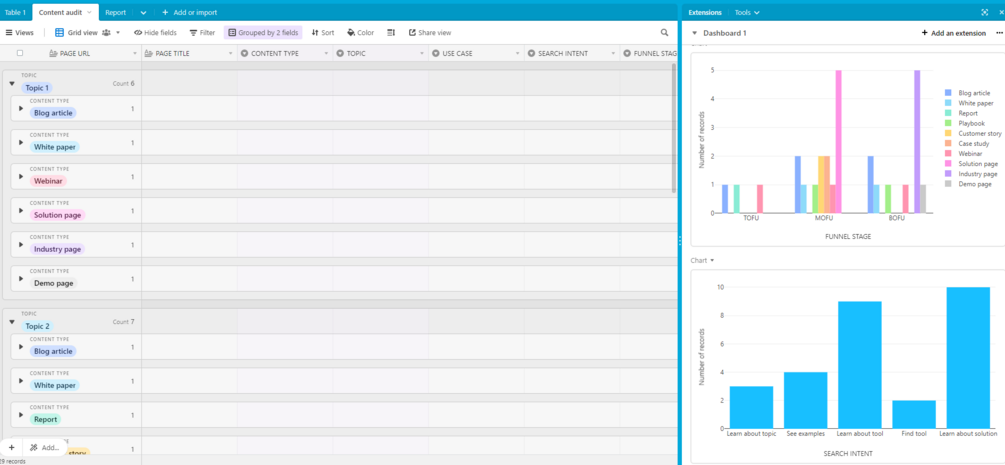Open the Tools dropdown menu
The image size is (1005, 465).
[x=747, y=12]
